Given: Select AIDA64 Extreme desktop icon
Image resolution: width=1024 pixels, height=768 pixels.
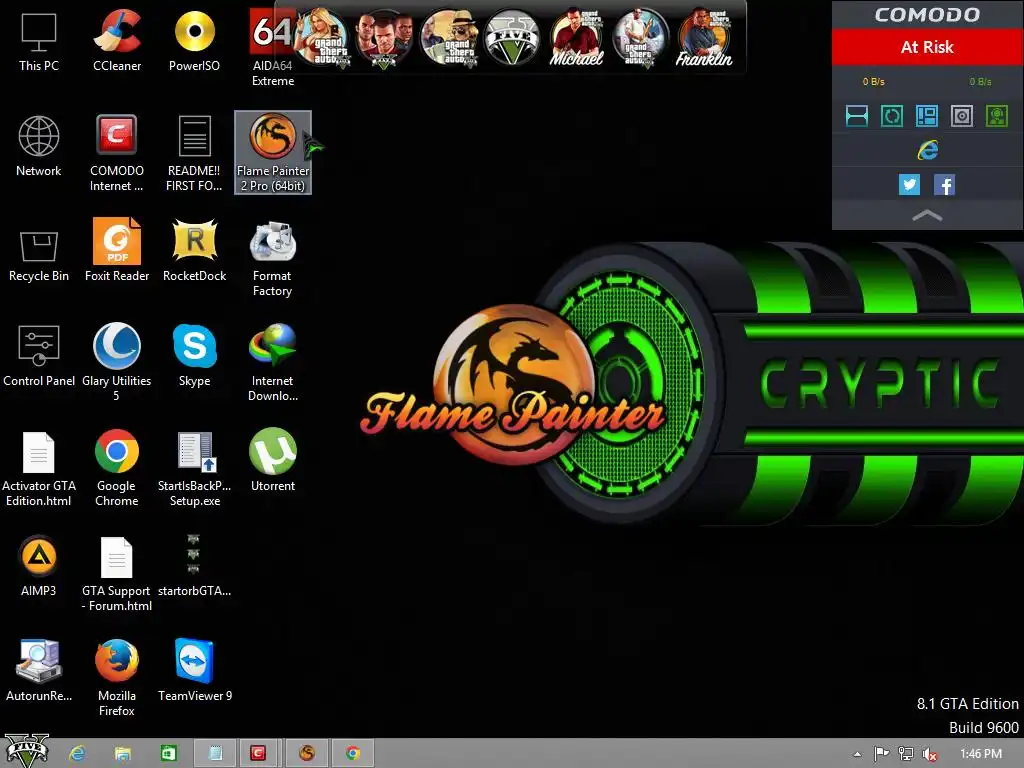Looking at the screenshot, I should point(272,48).
